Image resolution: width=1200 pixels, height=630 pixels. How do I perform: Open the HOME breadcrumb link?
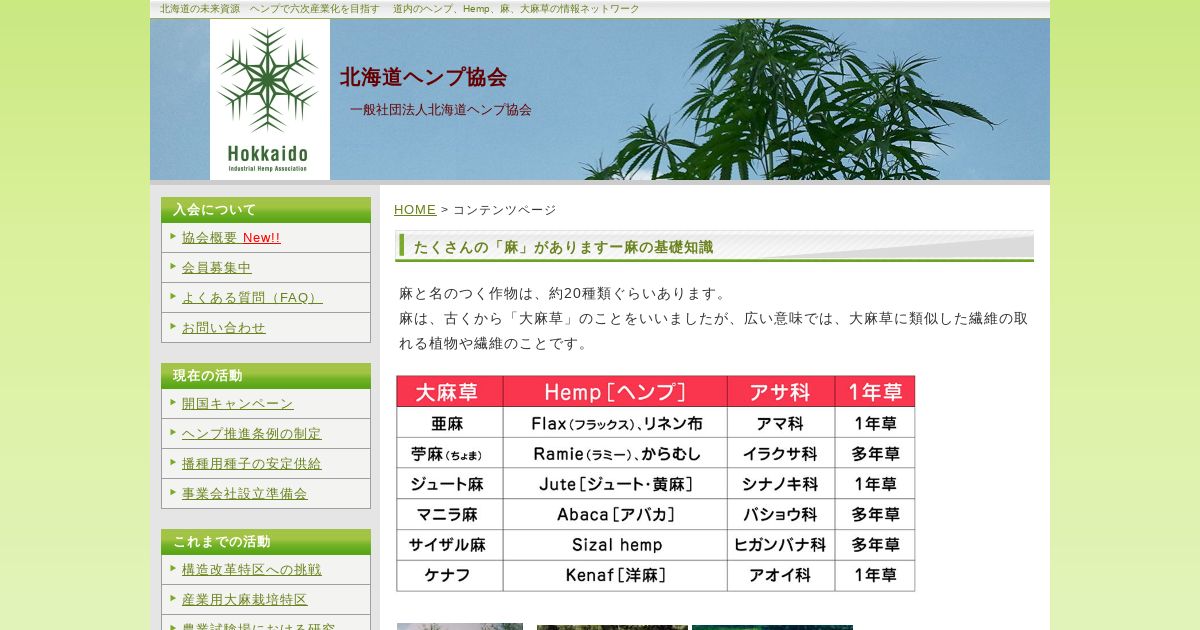[415, 210]
